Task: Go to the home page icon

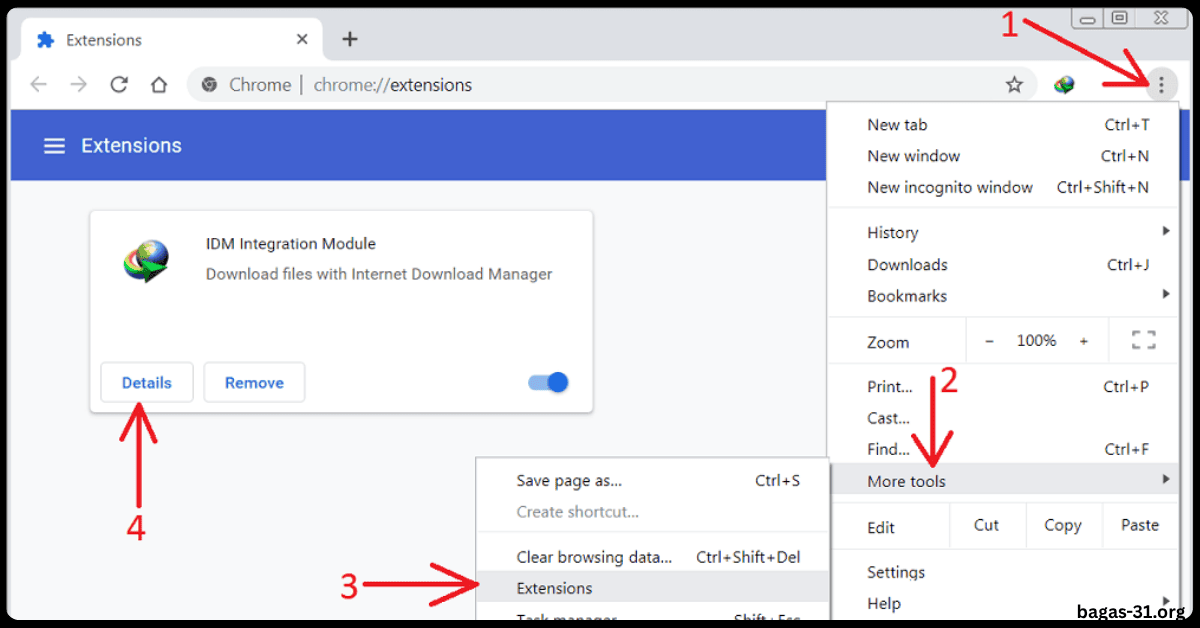Action: [x=158, y=85]
